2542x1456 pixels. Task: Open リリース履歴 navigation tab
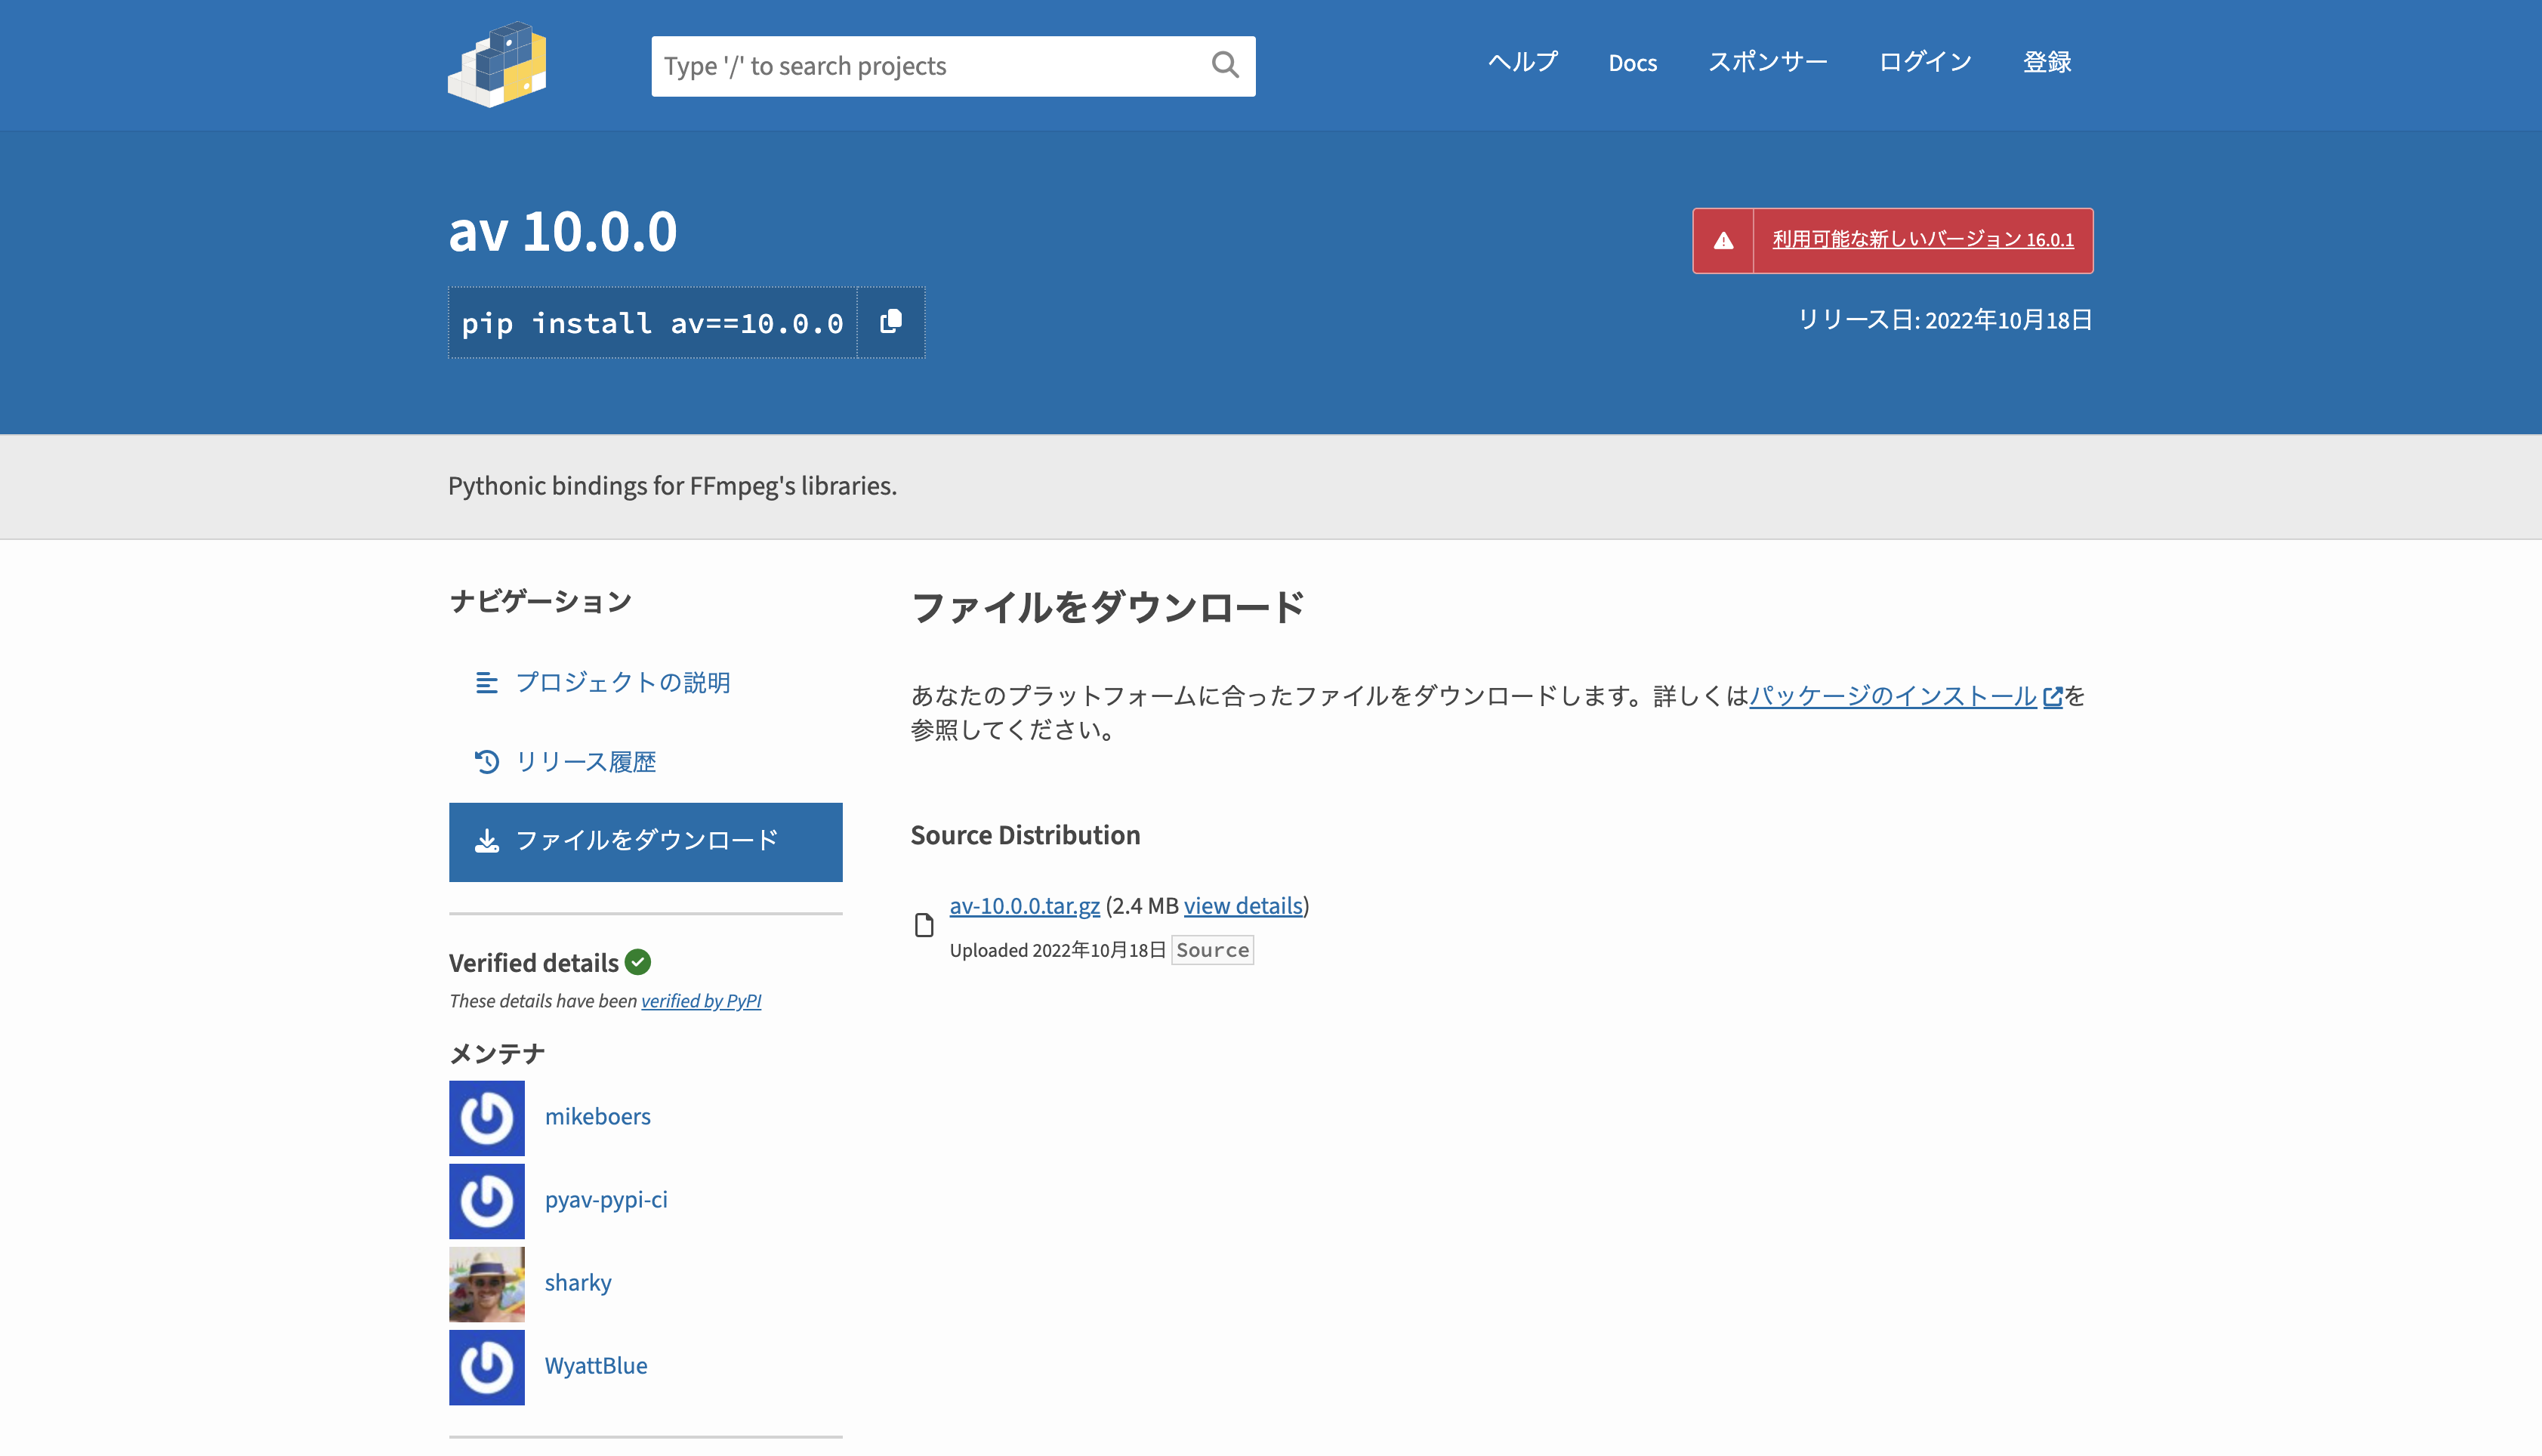[x=585, y=762]
